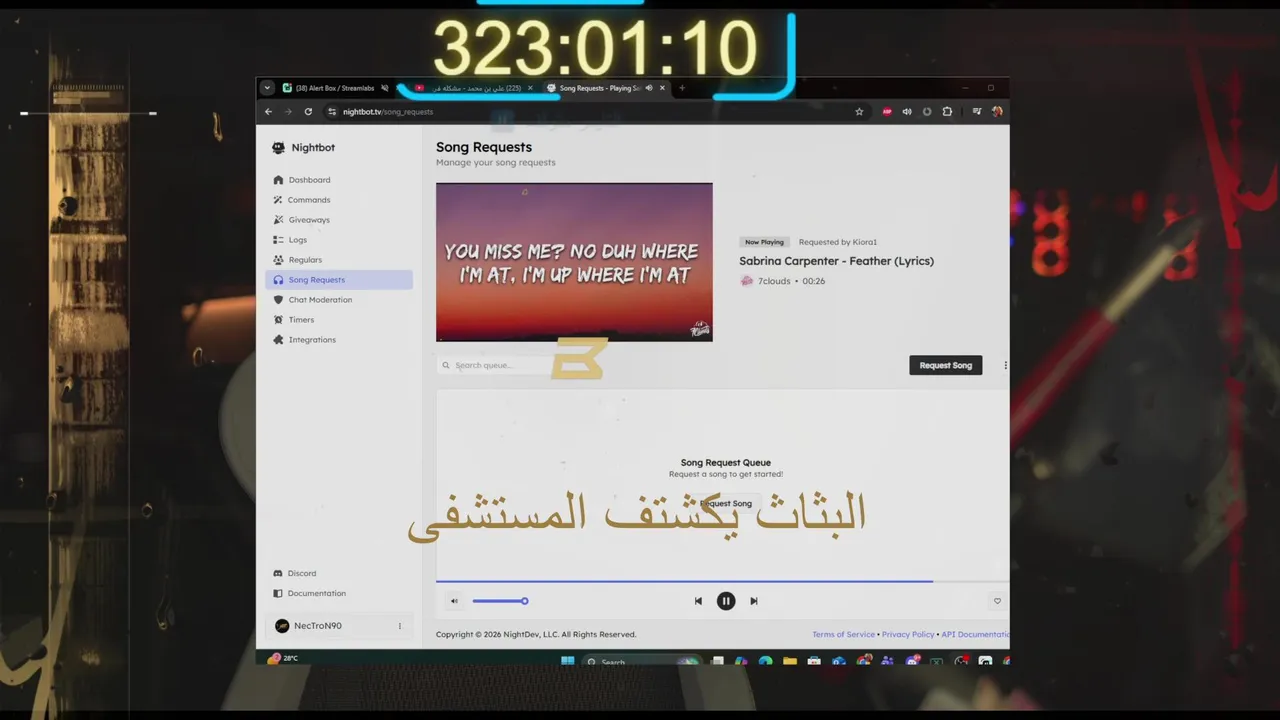Viewport: 1280px width, 720px height.
Task: Select Song Requests in the sidebar
Action: (338, 280)
